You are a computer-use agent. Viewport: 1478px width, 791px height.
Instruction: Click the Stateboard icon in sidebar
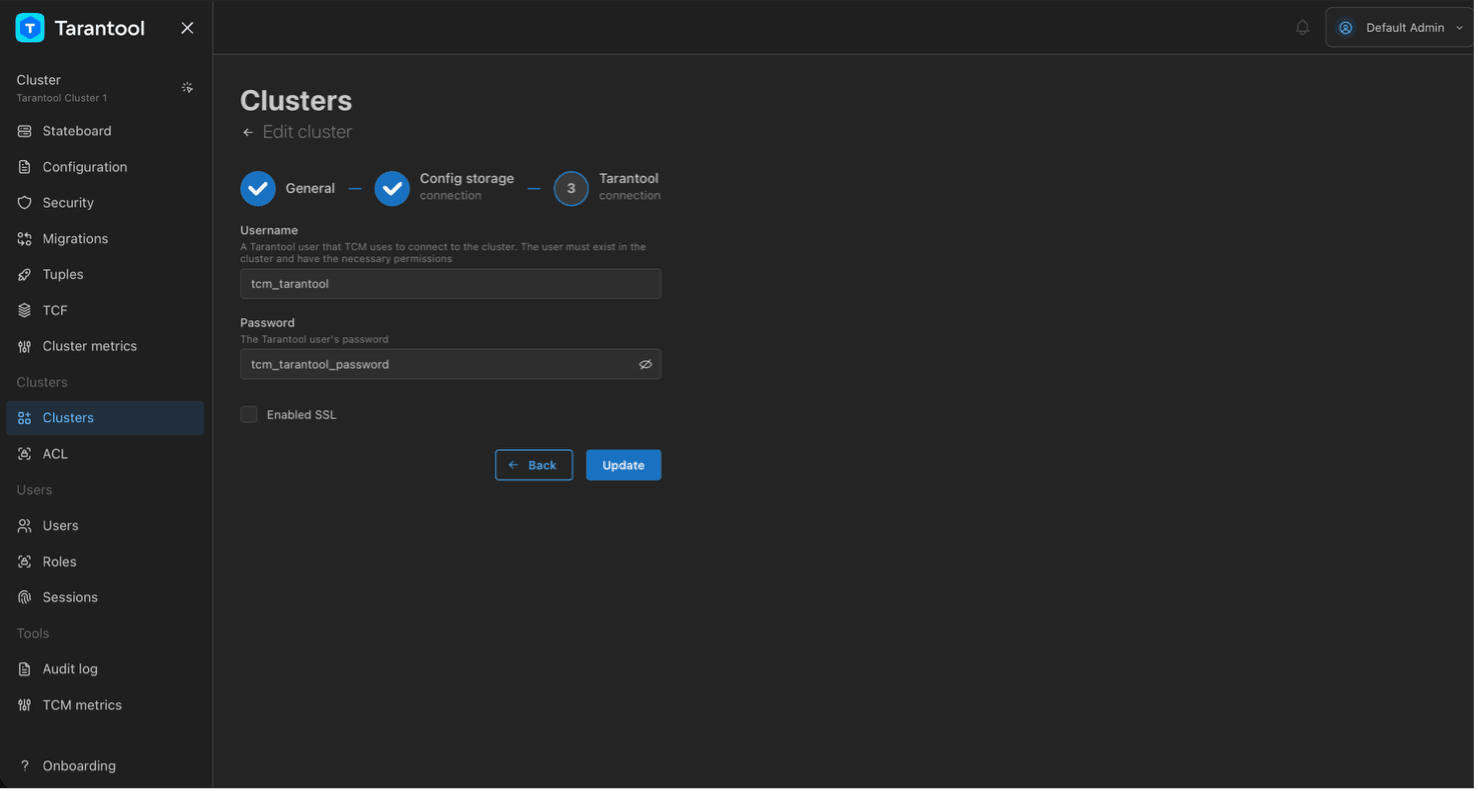click(25, 132)
